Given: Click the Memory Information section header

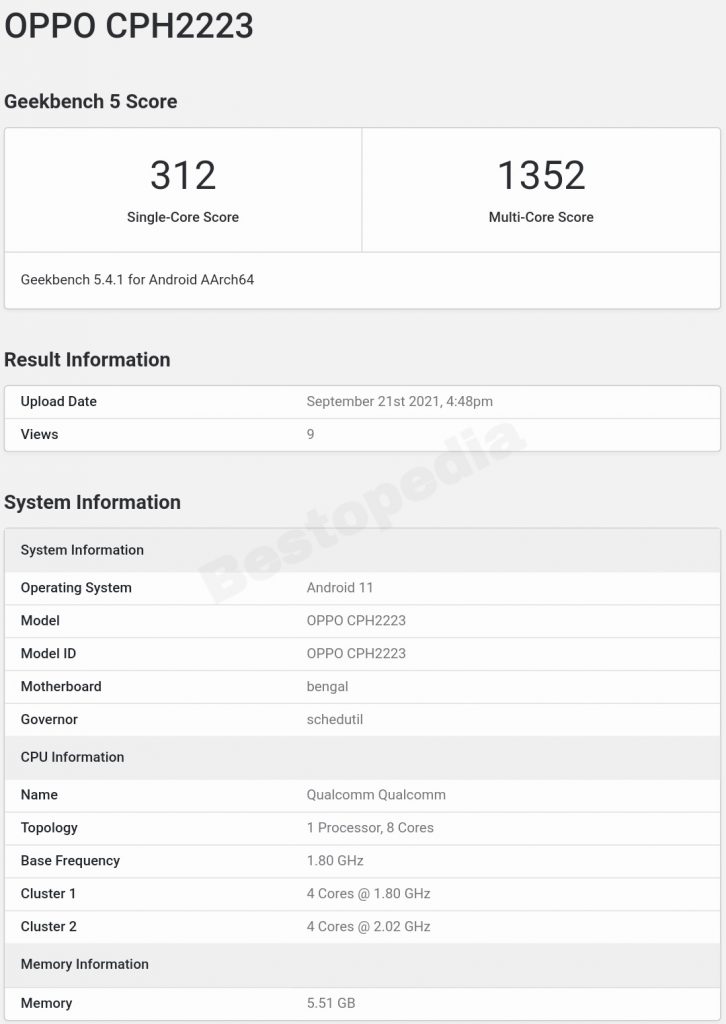Looking at the screenshot, I should [x=85, y=964].
